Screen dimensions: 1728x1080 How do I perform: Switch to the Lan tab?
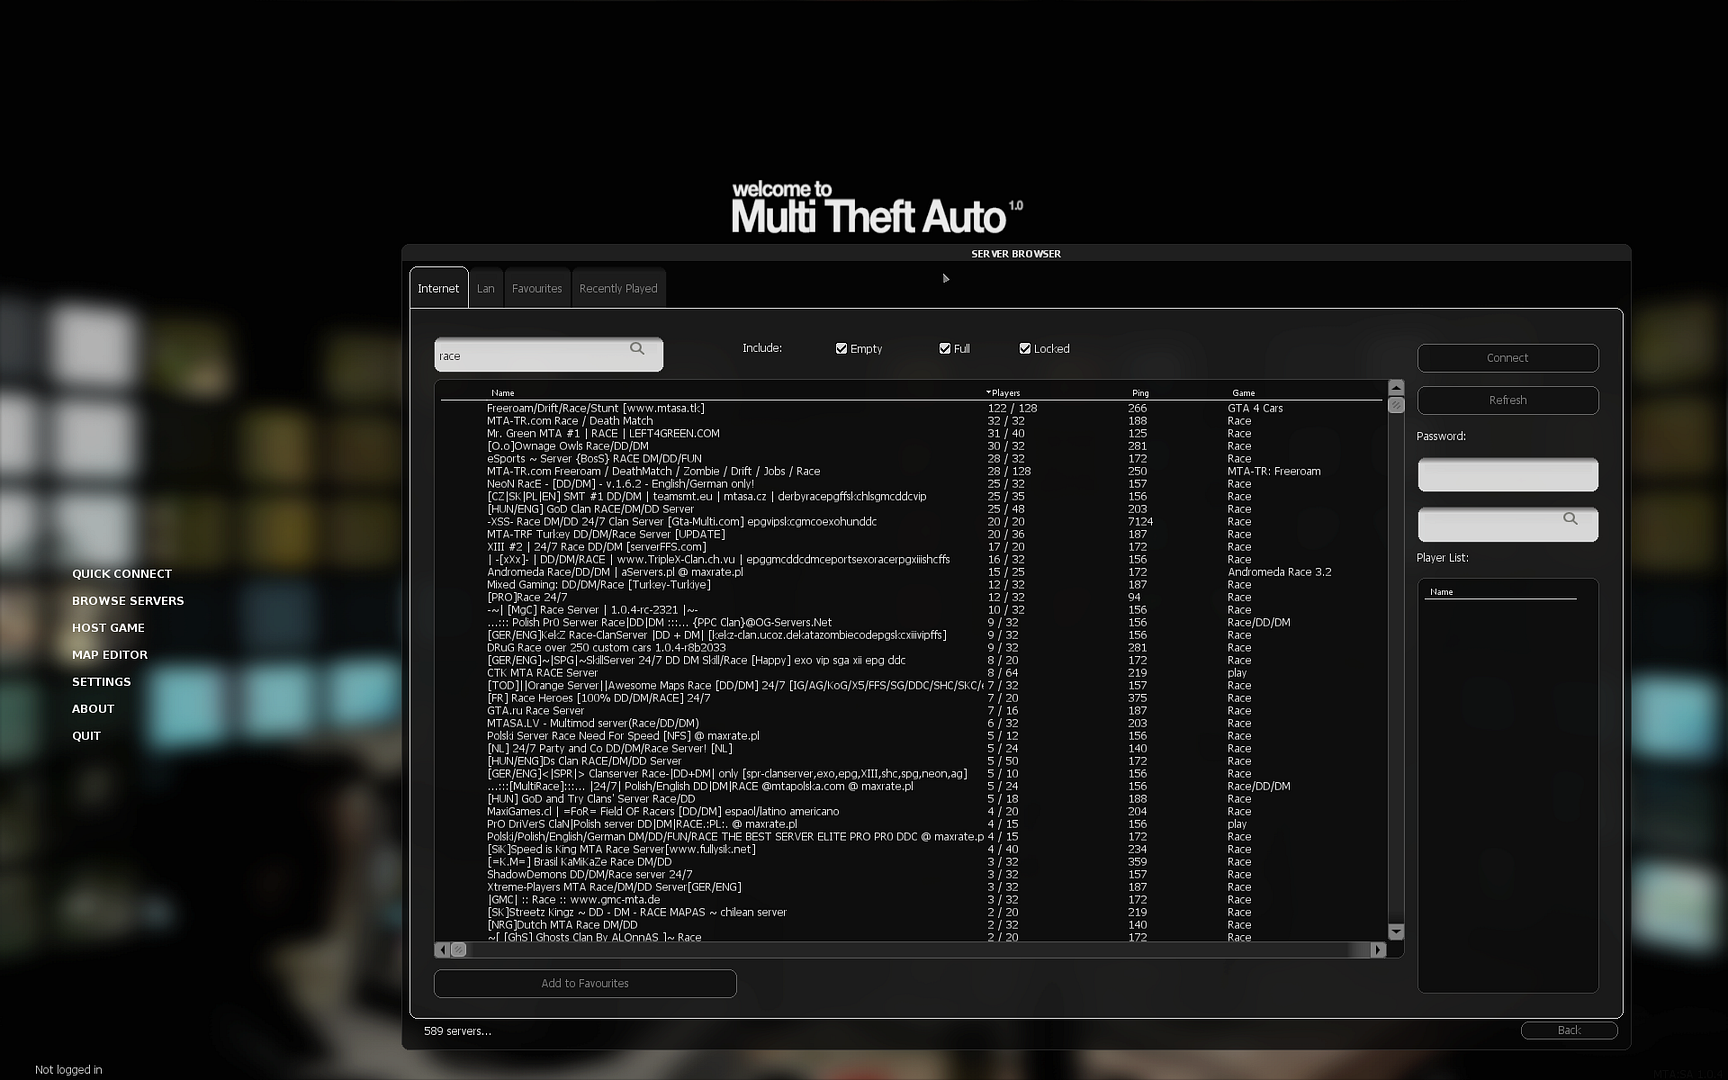pyautogui.click(x=486, y=287)
